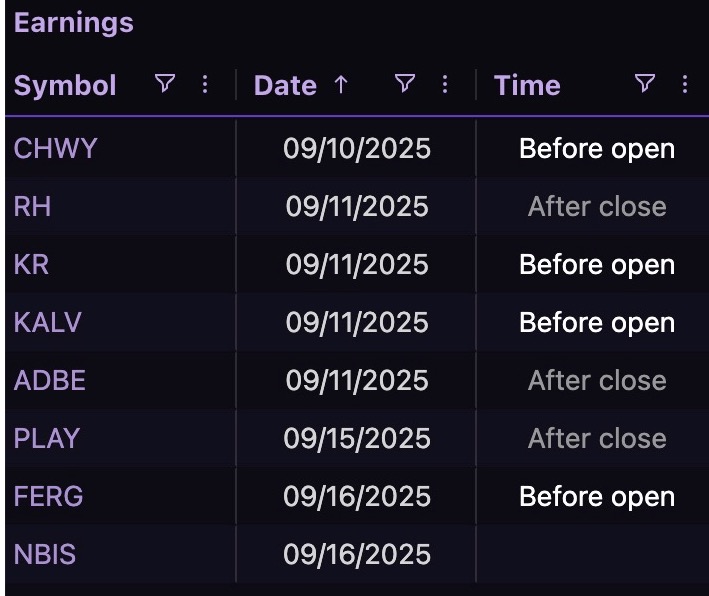Select the Earnings panel title
The width and height of the screenshot is (709, 596).
(74, 23)
